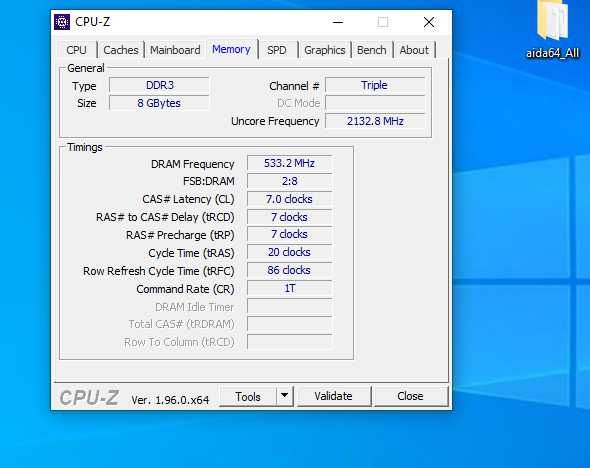Open the Mainboard tab
590x468 pixels.
[x=175, y=50]
